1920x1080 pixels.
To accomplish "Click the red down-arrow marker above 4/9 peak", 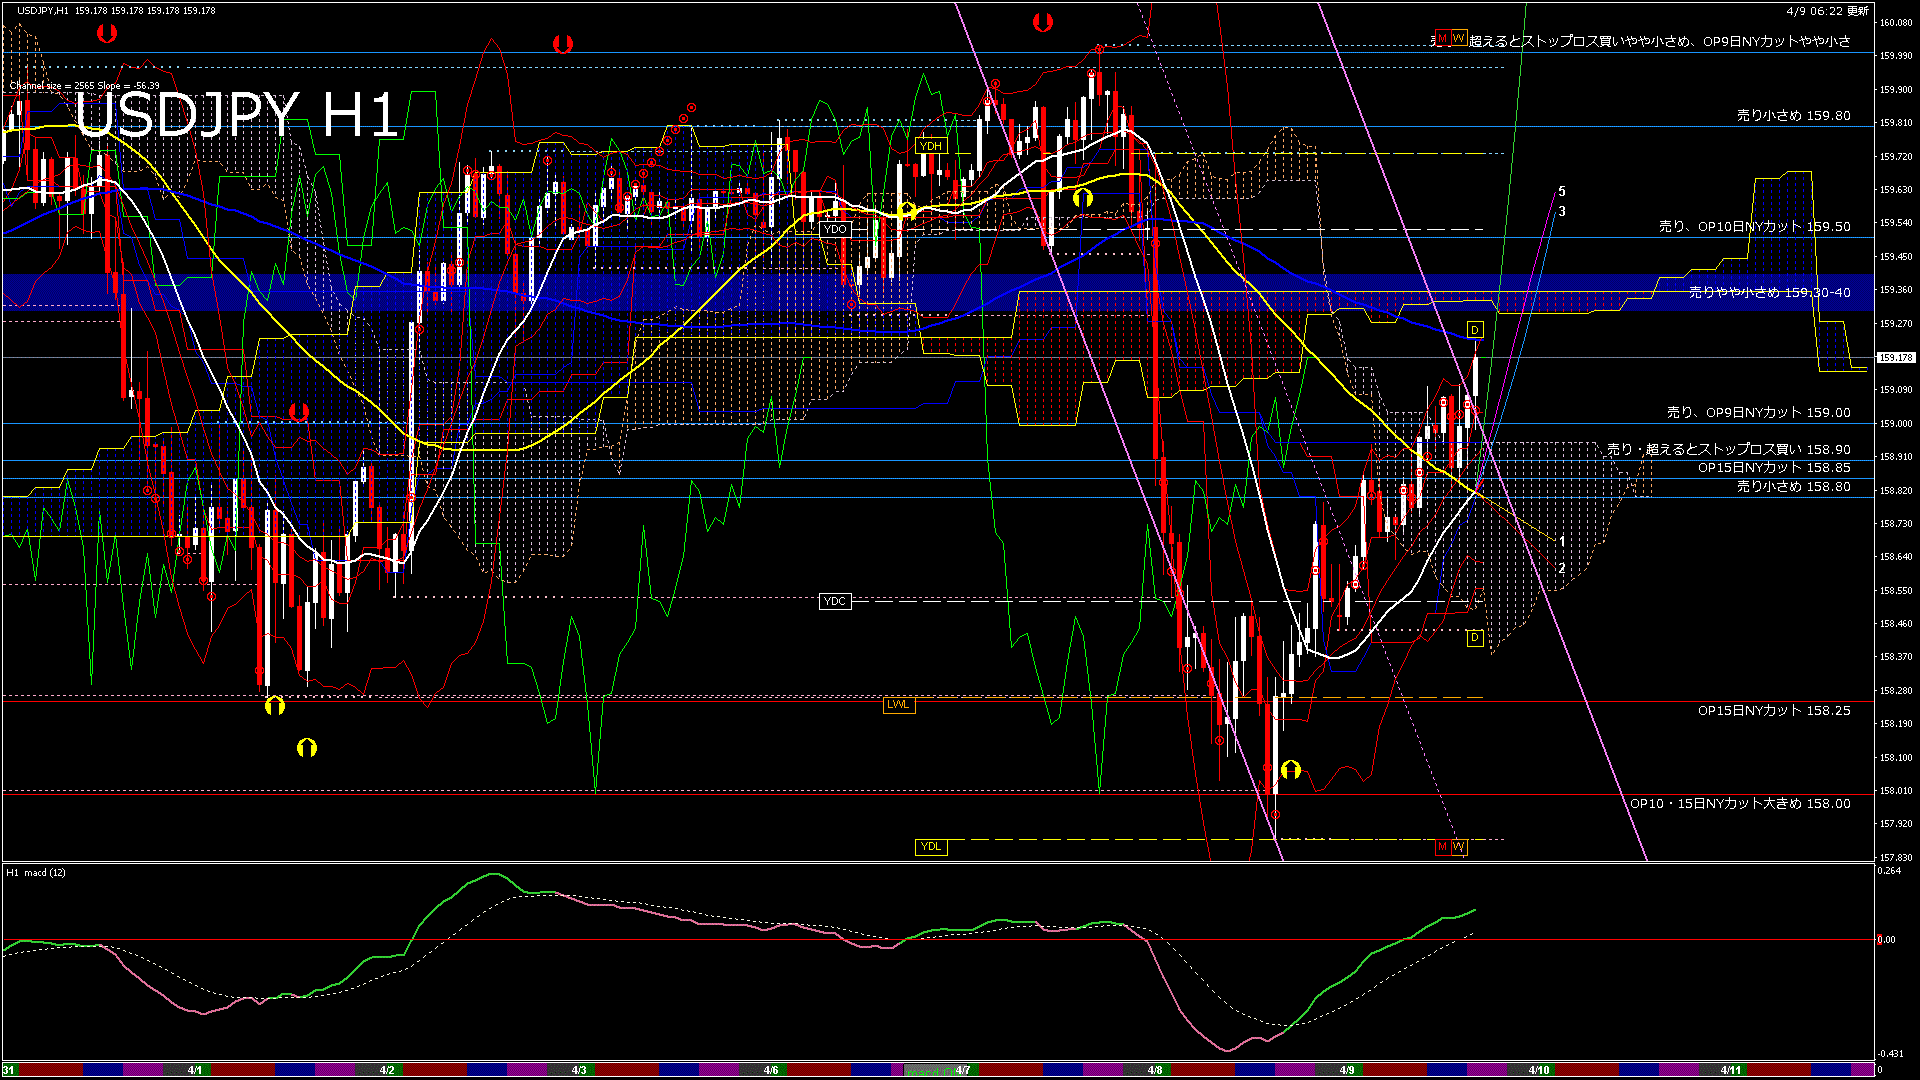I will [1043, 22].
